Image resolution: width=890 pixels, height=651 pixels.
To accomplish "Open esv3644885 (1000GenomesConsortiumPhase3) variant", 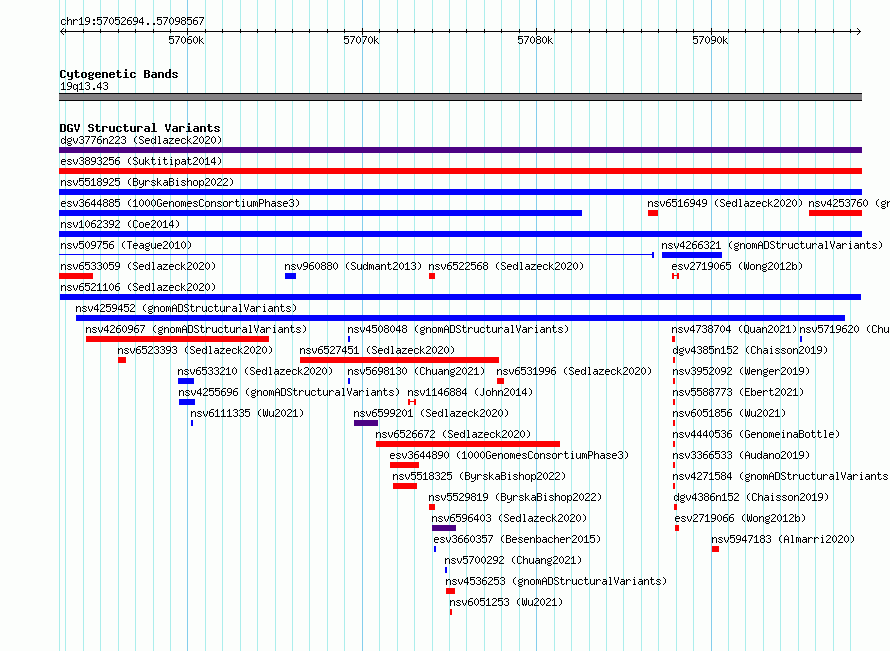I will (x=180, y=203).
